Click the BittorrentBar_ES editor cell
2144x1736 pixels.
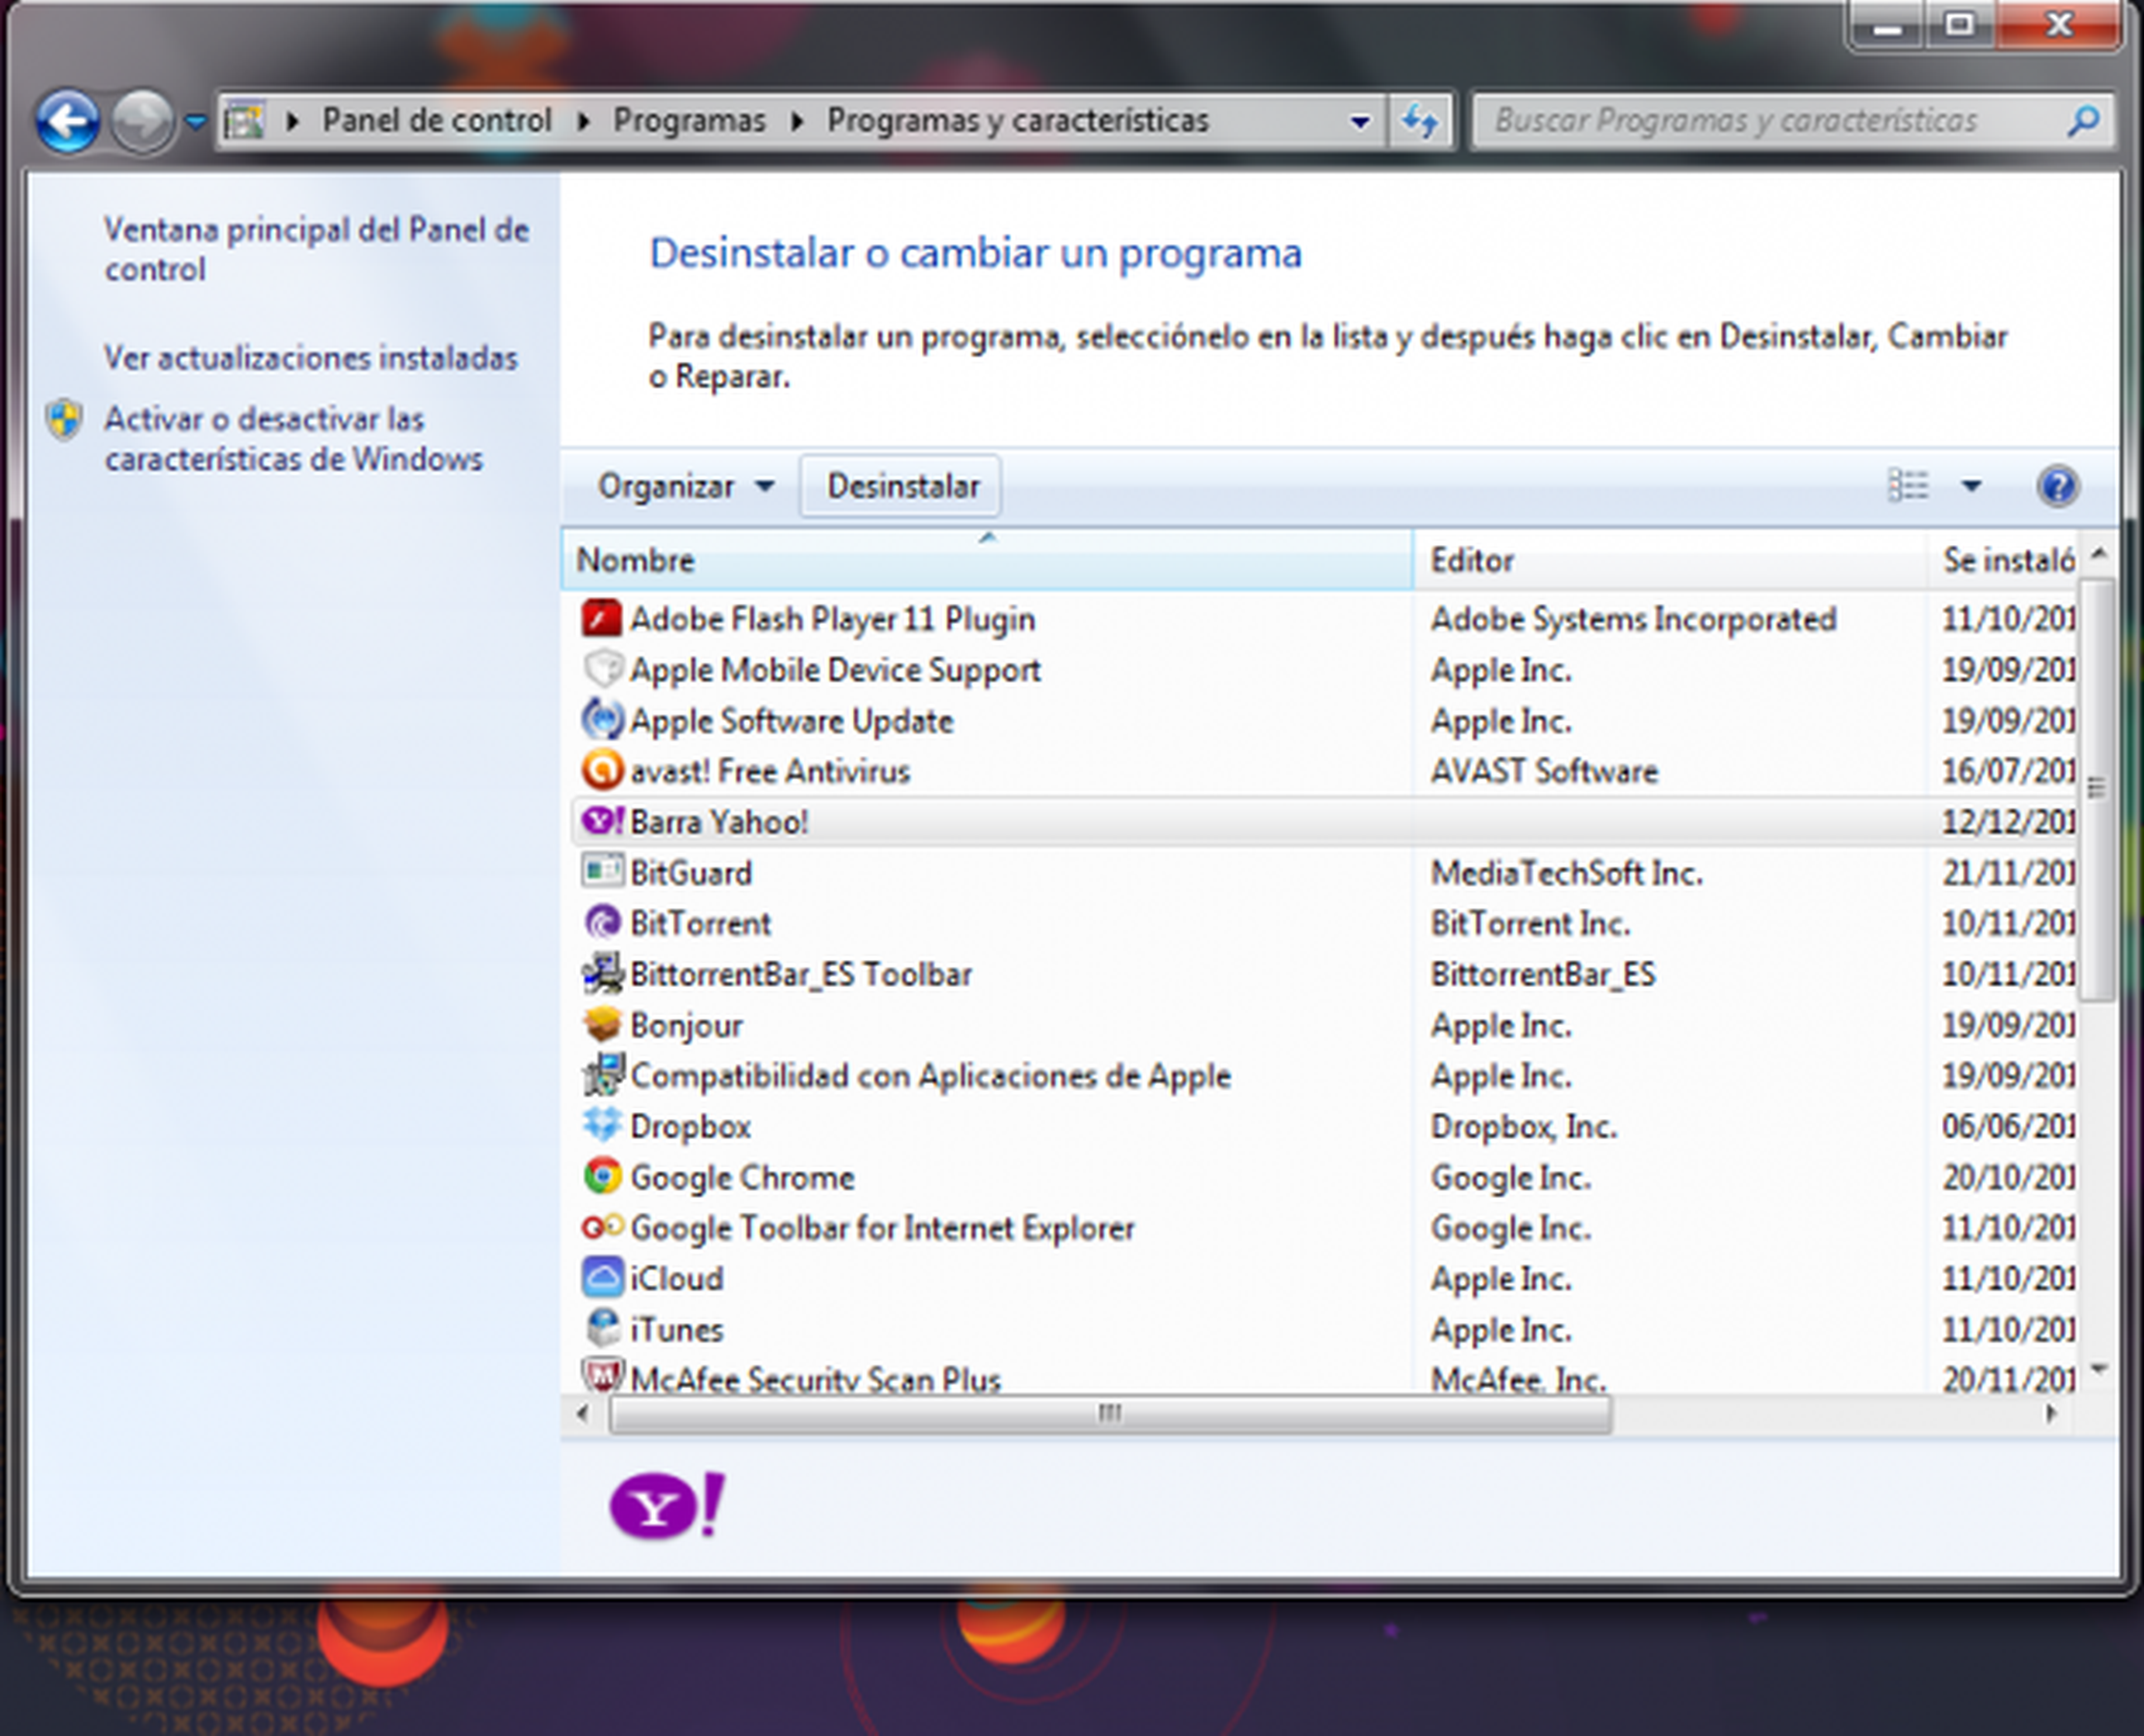(x=1542, y=974)
